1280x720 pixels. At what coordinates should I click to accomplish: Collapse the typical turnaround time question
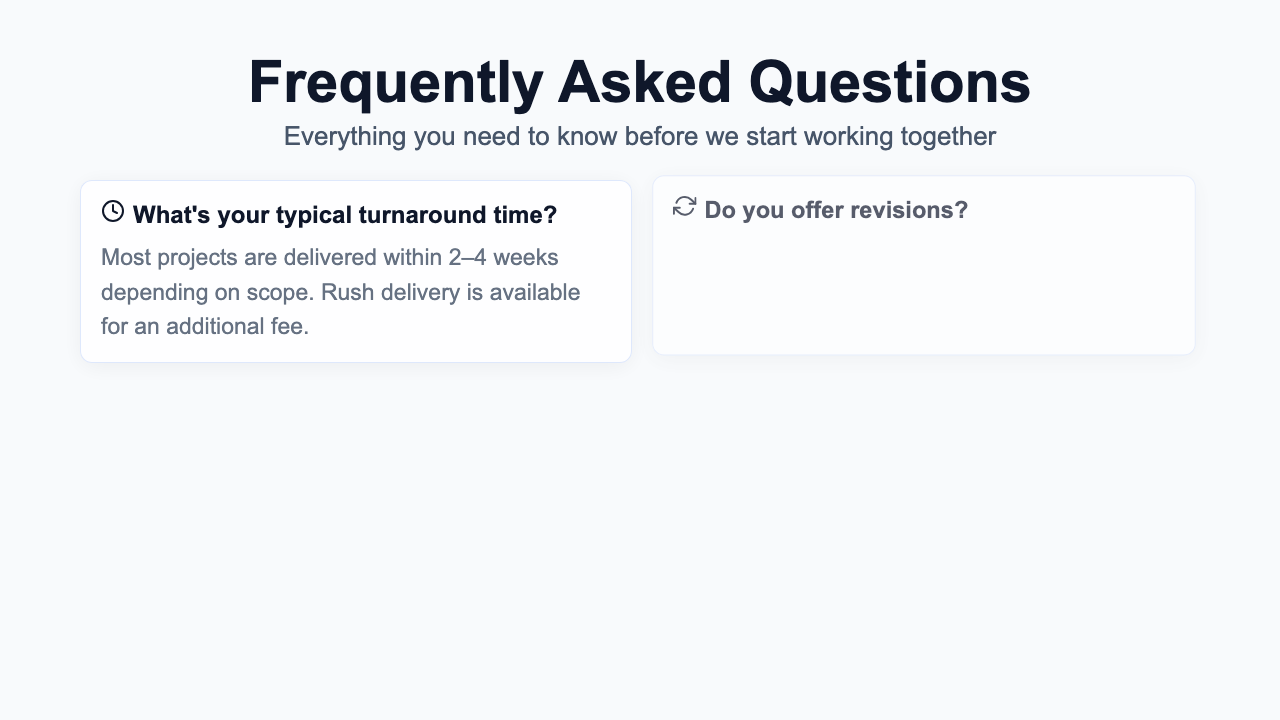(x=344, y=215)
